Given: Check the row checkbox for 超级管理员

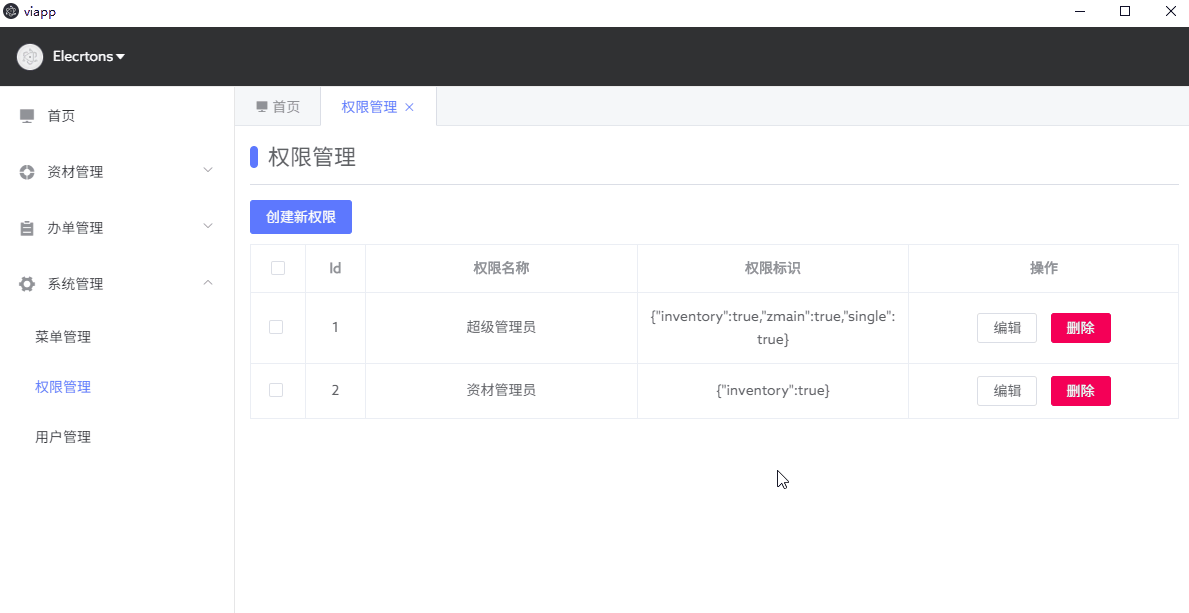Looking at the screenshot, I should click(276, 327).
